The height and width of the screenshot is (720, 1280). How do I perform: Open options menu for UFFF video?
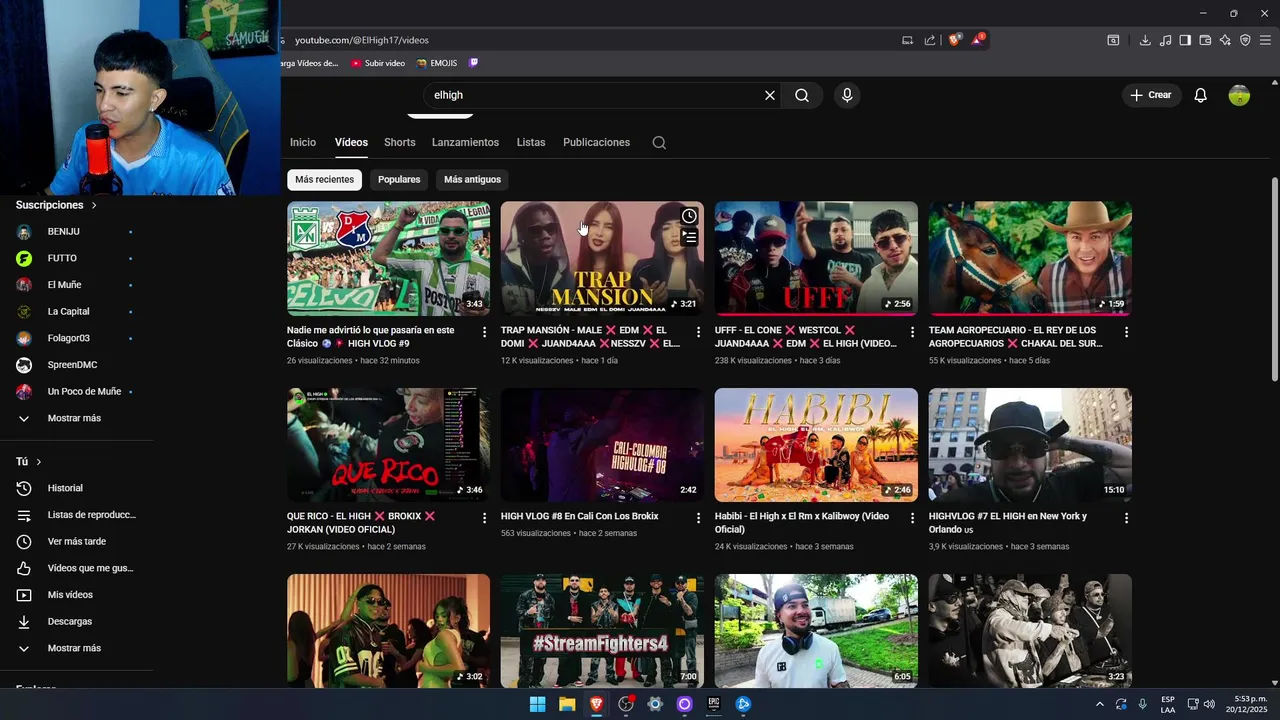coord(912,331)
